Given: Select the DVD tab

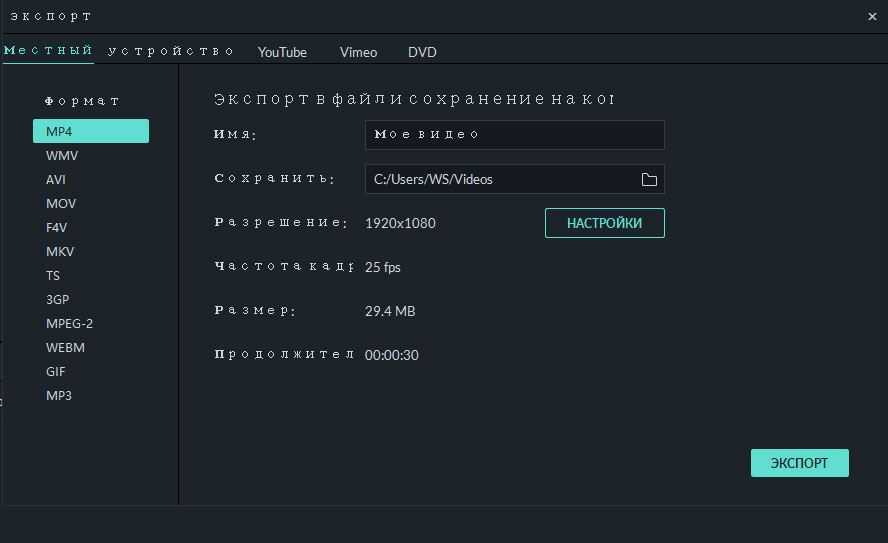Looking at the screenshot, I should tap(422, 52).
